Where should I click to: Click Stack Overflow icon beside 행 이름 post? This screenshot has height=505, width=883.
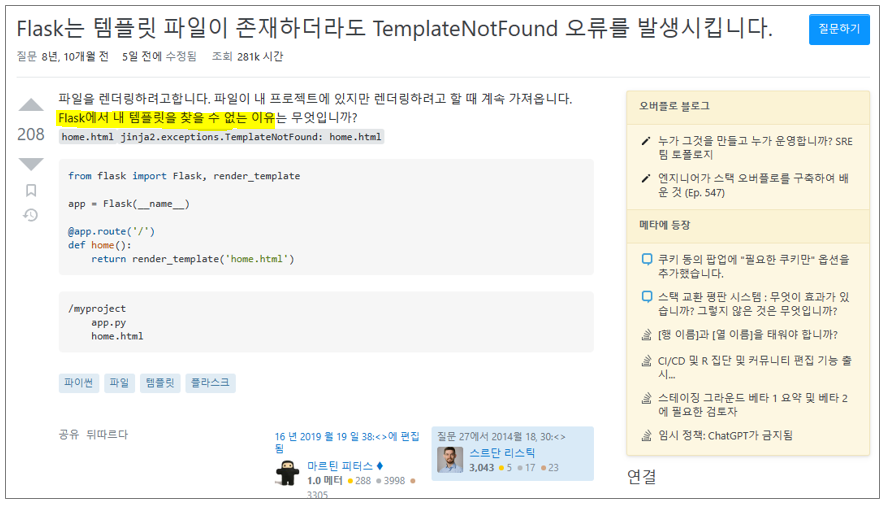(x=646, y=335)
